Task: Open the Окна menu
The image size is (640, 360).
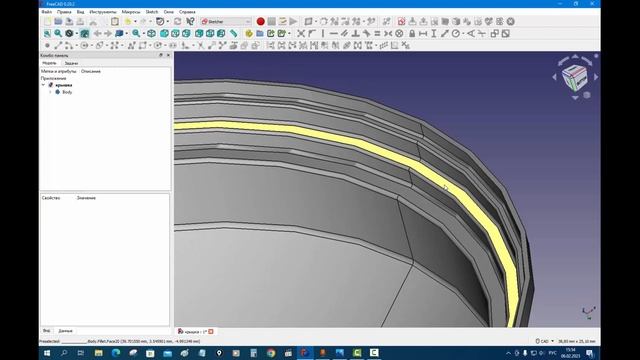Action: pyautogui.click(x=169, y=12)
